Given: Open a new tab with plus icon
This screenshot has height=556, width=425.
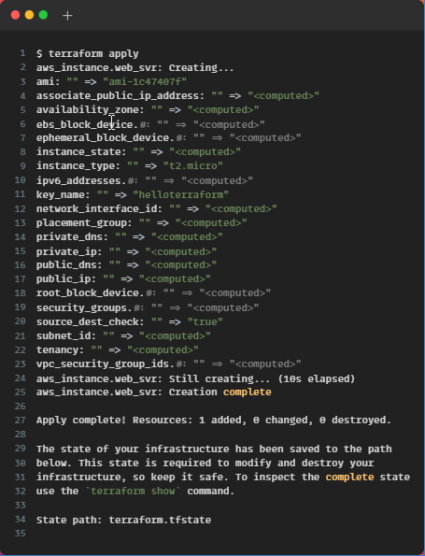Looking at the screenshot, I should click(67, 16).
